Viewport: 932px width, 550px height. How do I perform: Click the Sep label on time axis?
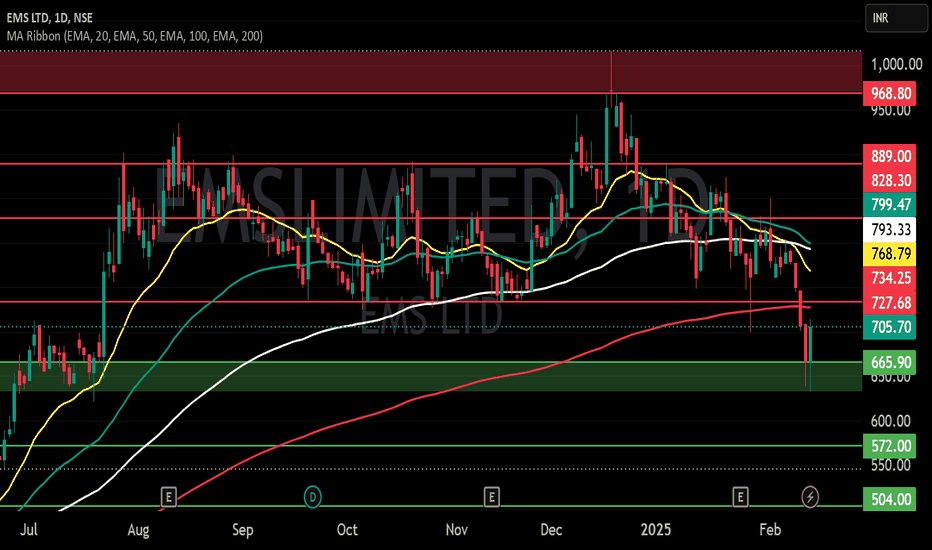point(243,529)
